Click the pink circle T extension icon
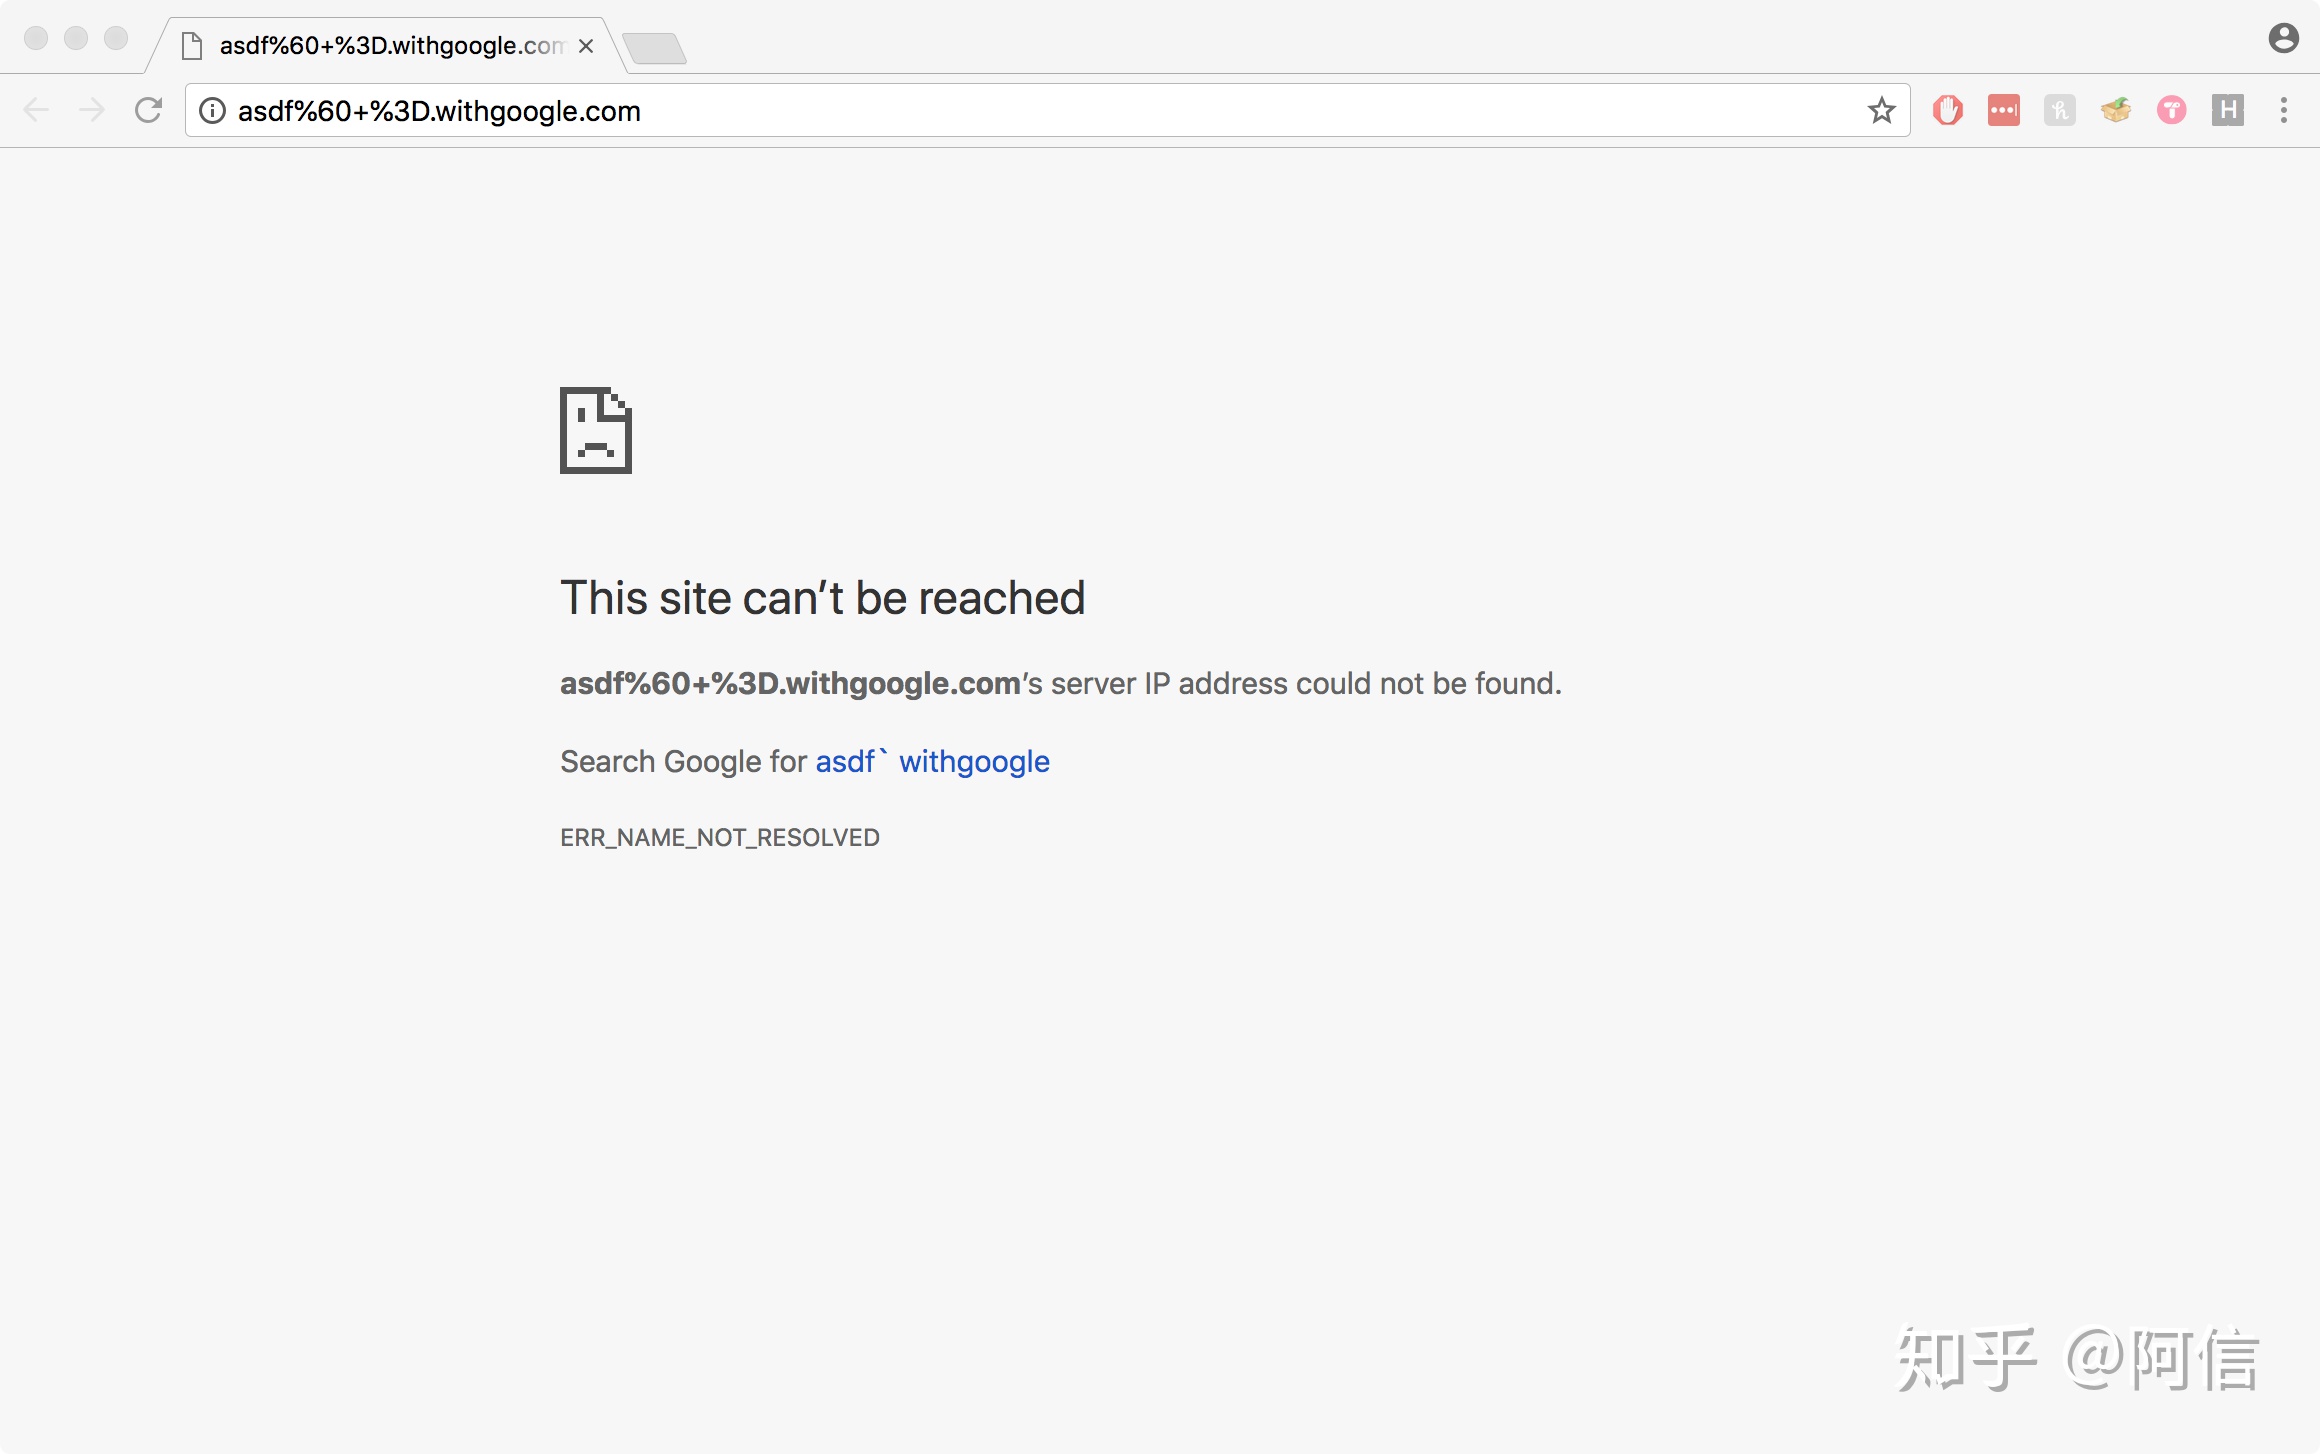This screenshot has height=1454, width=2320. 2171,110
